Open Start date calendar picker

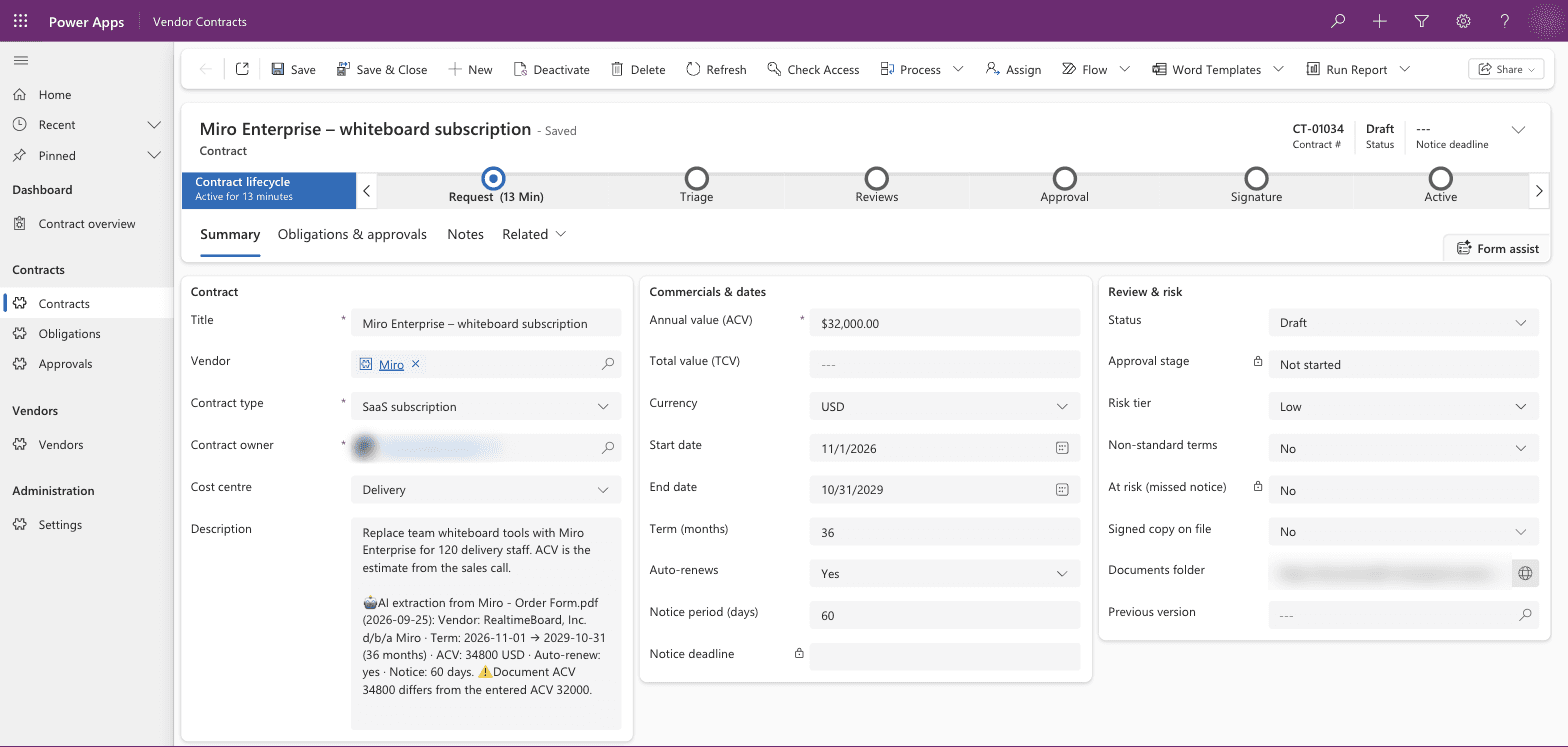coord(1062,448)
